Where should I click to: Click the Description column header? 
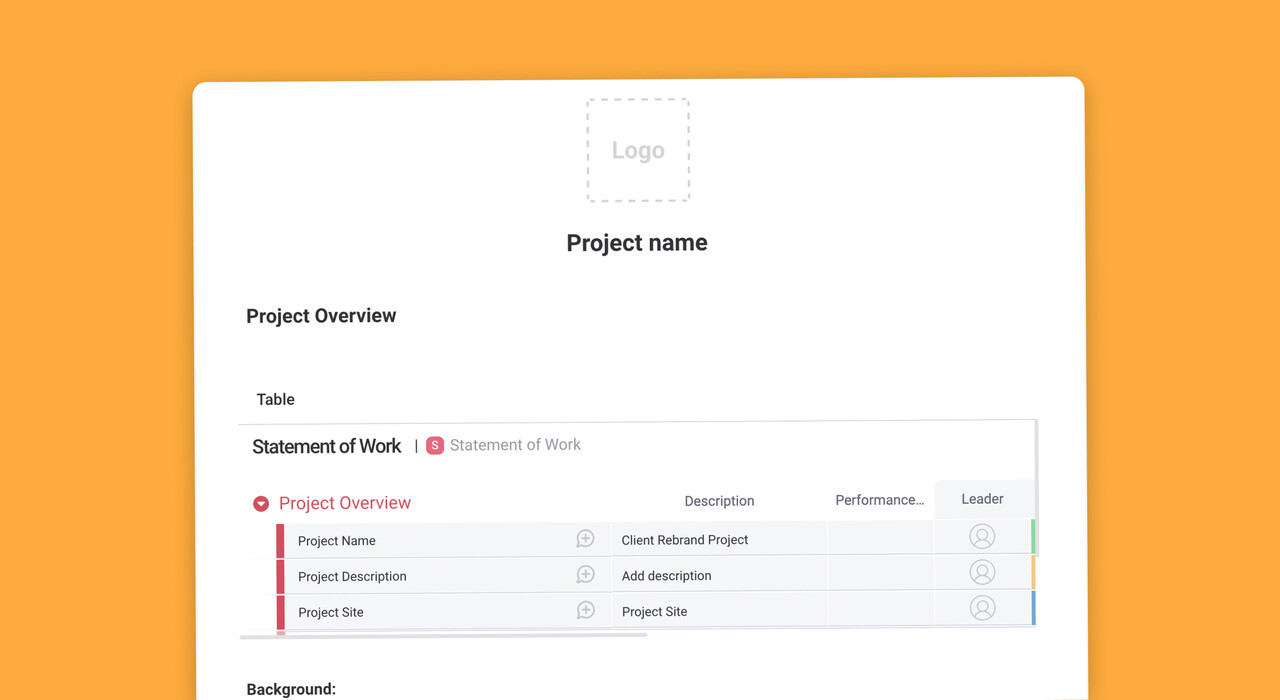click(x=719, y=501)
